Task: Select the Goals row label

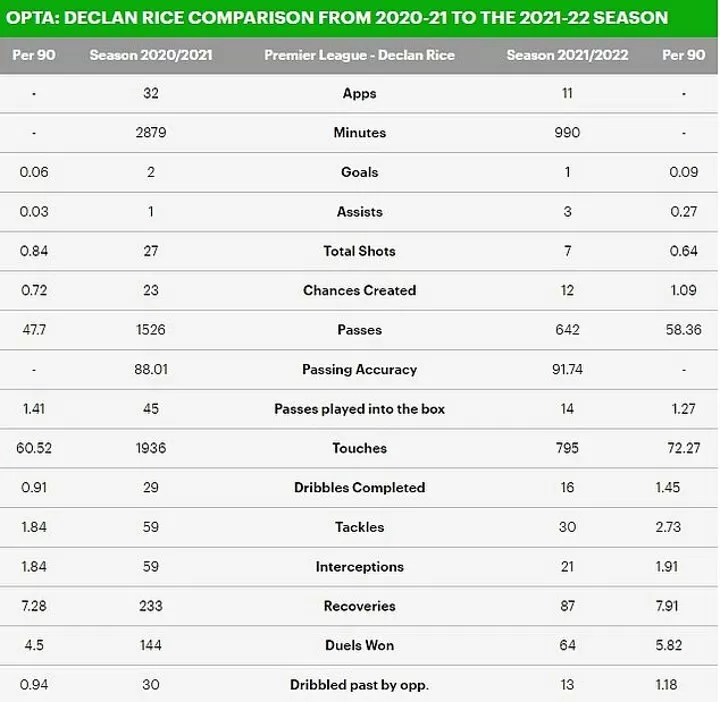Action: pyautogui.click(x=360, y=172)
